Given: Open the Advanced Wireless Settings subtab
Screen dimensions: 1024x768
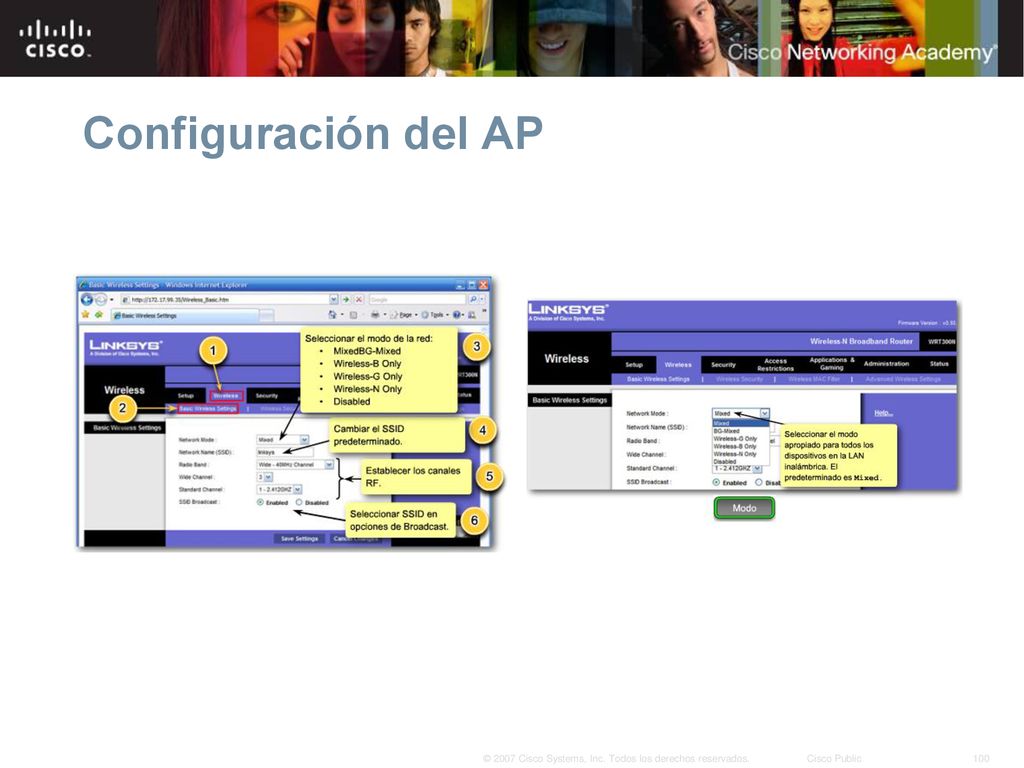Looking at the screenshot, I should click(903, 379).
